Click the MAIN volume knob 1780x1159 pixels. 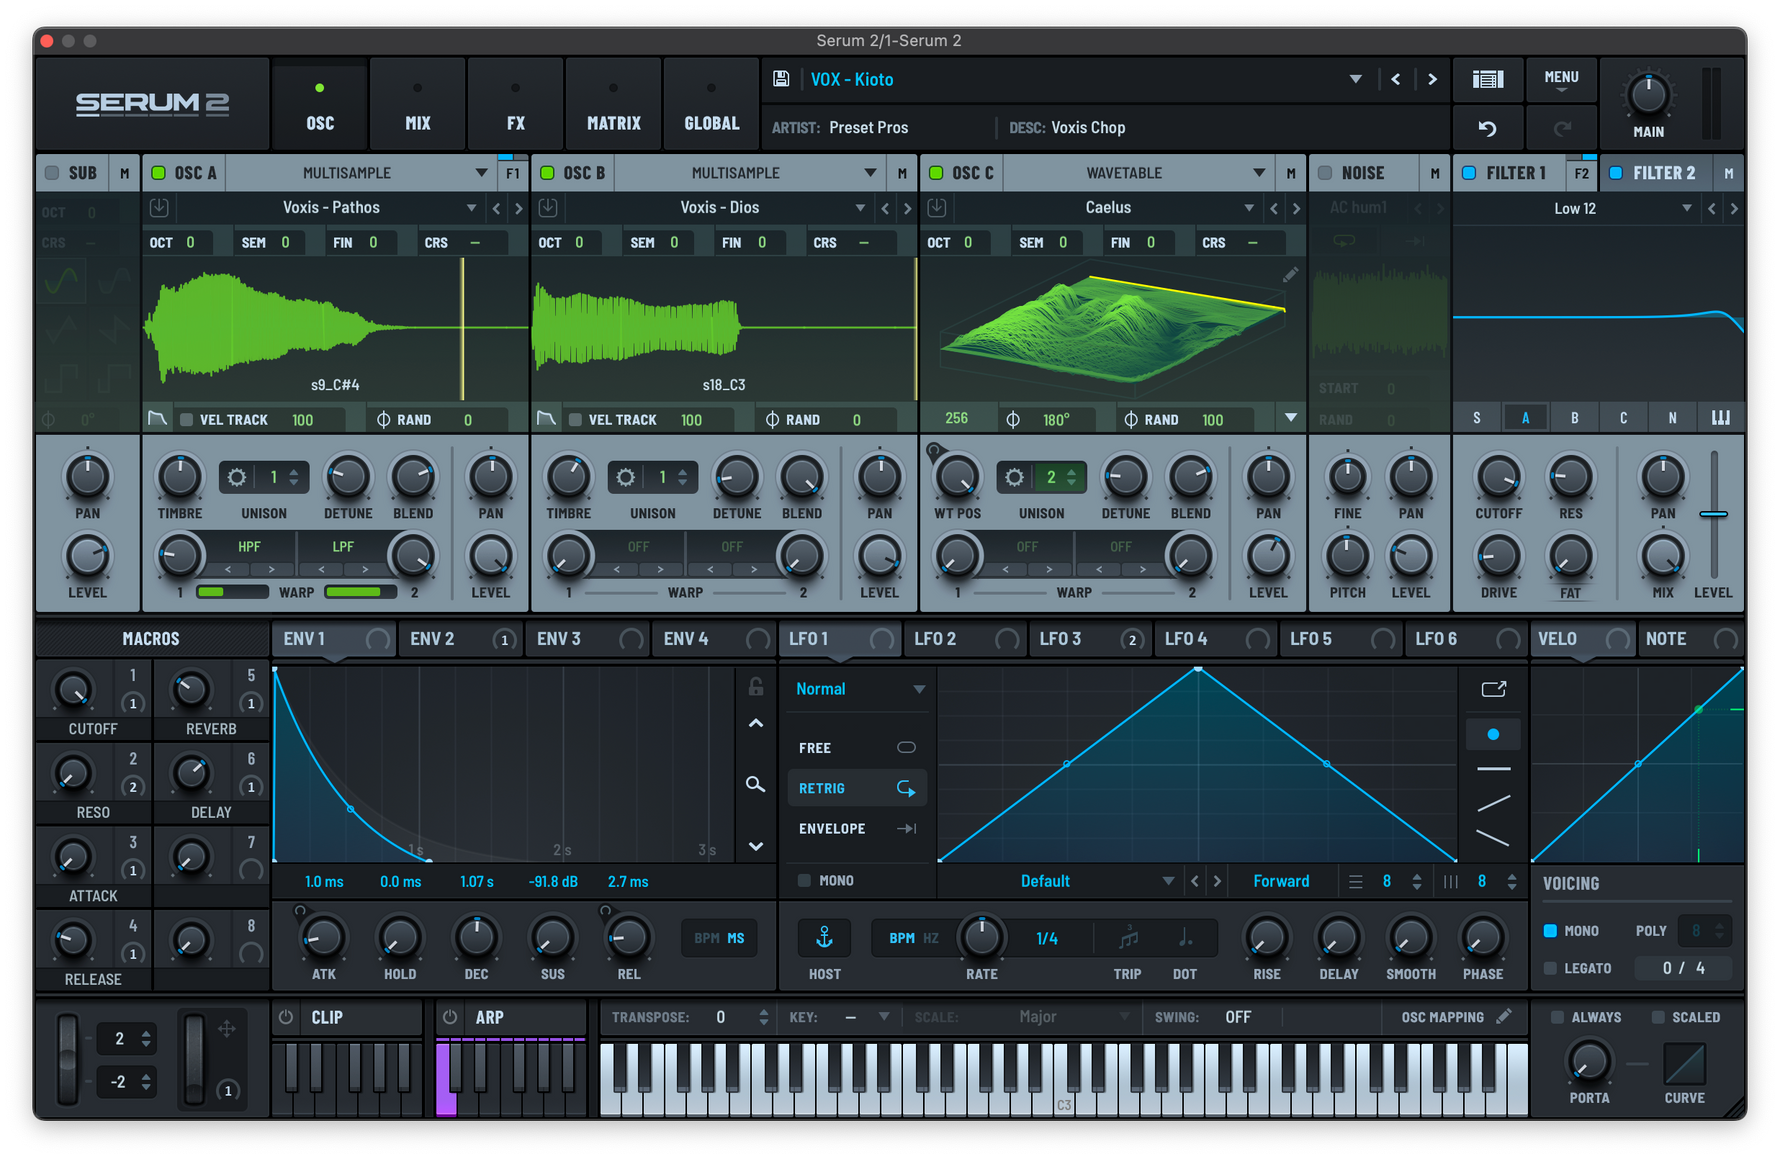[x=1648, y=95]
